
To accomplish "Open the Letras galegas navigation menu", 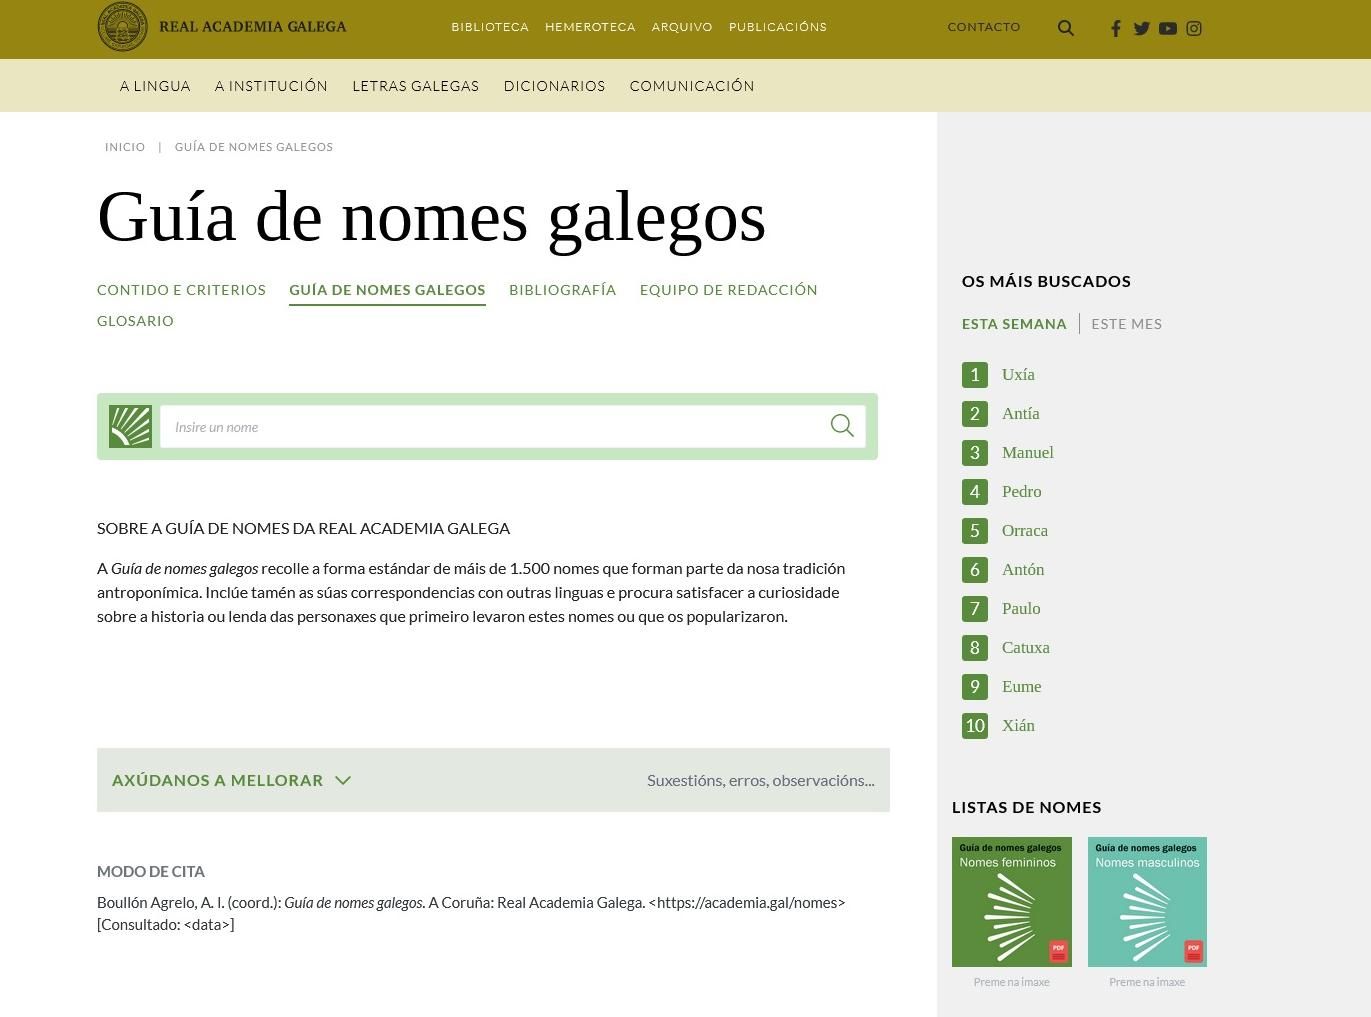I will [x=416, y=86].
